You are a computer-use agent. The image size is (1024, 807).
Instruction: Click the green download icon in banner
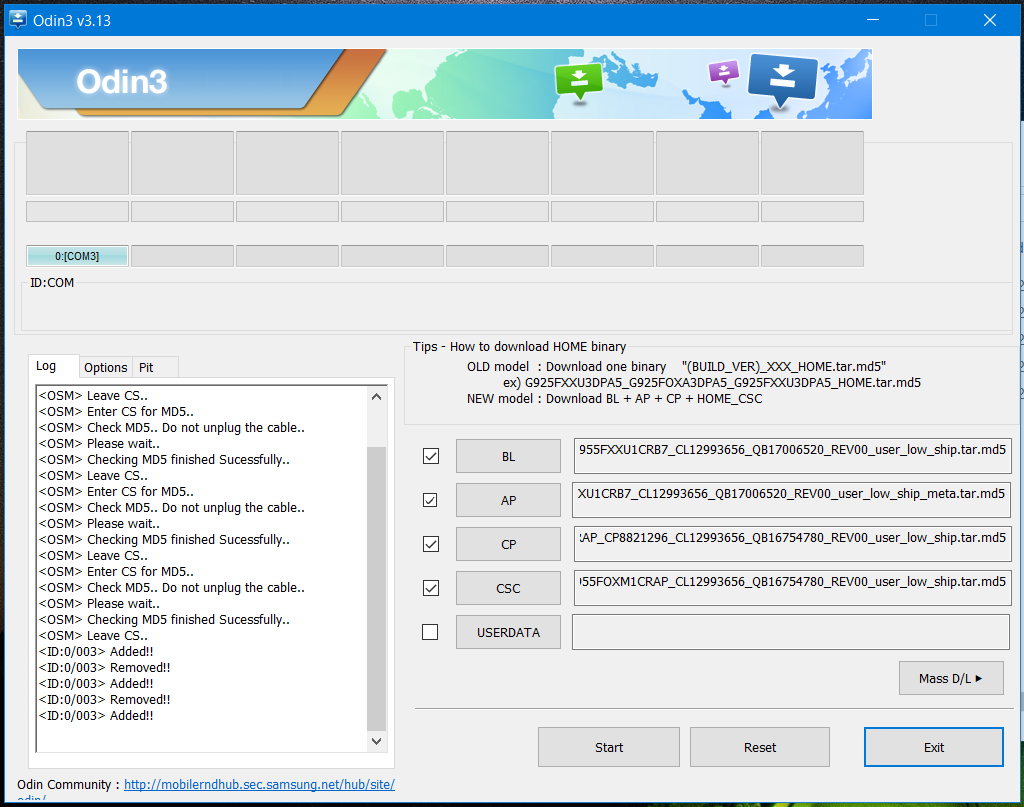point(578,80)
